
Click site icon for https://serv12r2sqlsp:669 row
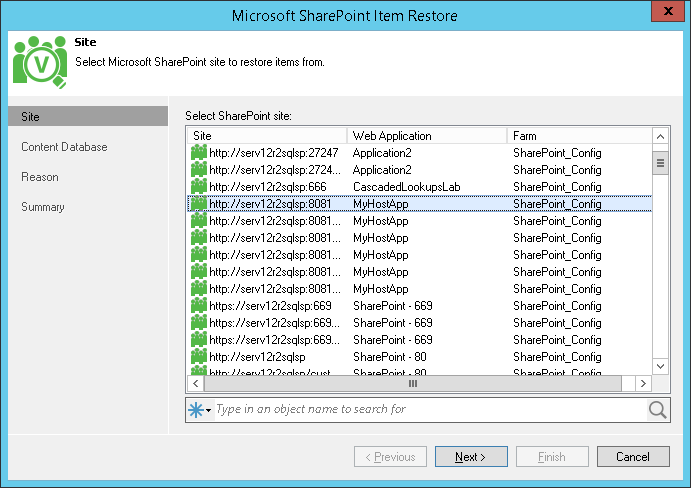coord(199,305)
